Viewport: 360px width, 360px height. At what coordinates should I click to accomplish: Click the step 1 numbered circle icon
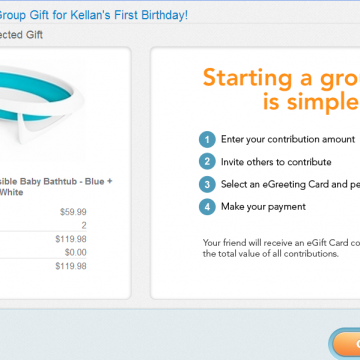pos(207,140)
